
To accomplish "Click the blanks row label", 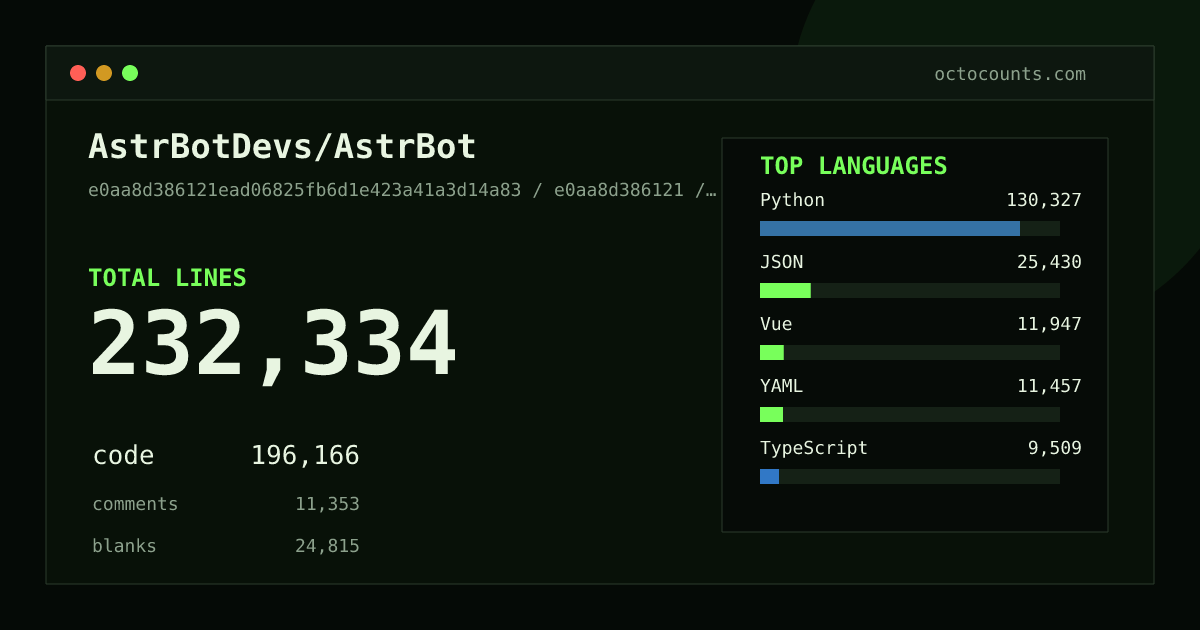I will (124, 546).
